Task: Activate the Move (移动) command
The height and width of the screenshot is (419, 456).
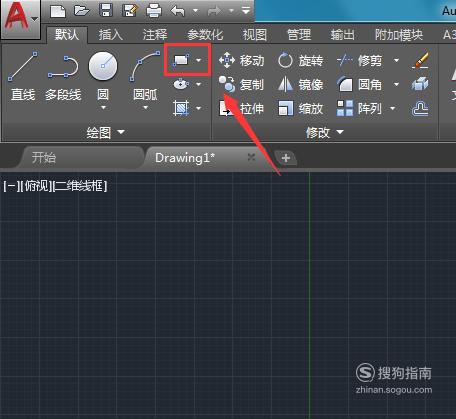Action: (x=242, y=61)
